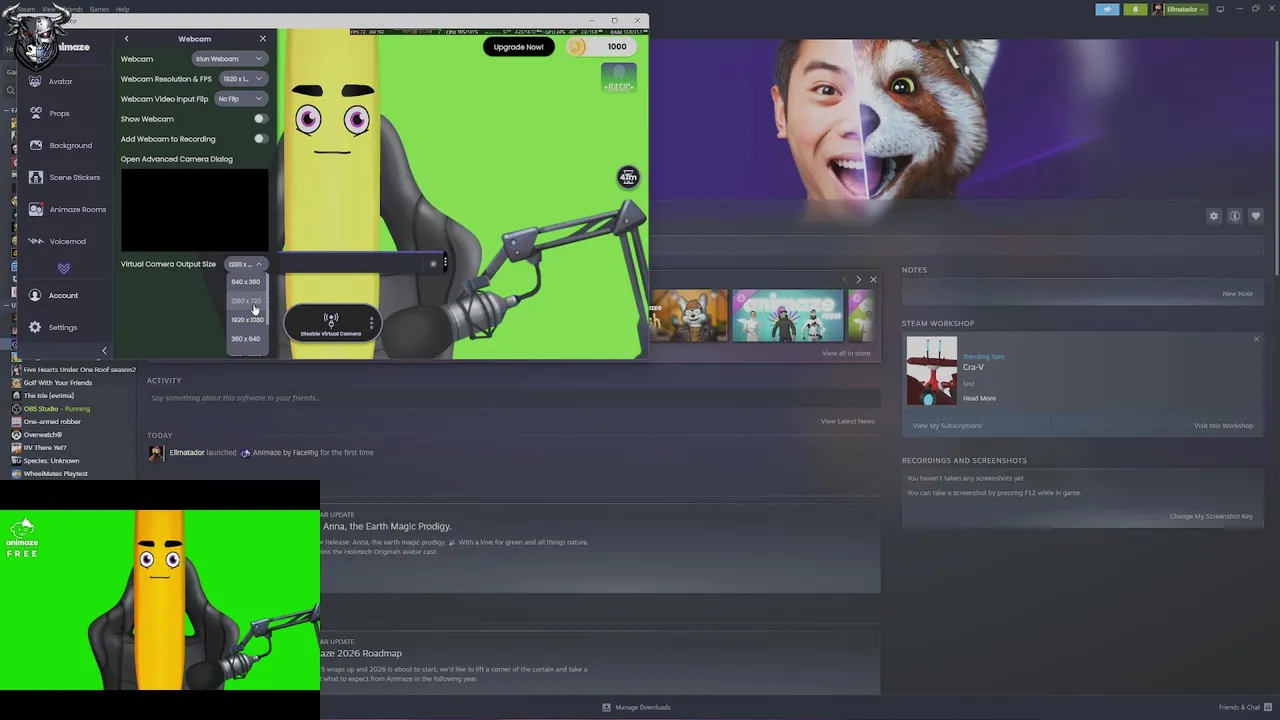
Task: Select 1280 x 720 output size
Action: coord(246,301)
